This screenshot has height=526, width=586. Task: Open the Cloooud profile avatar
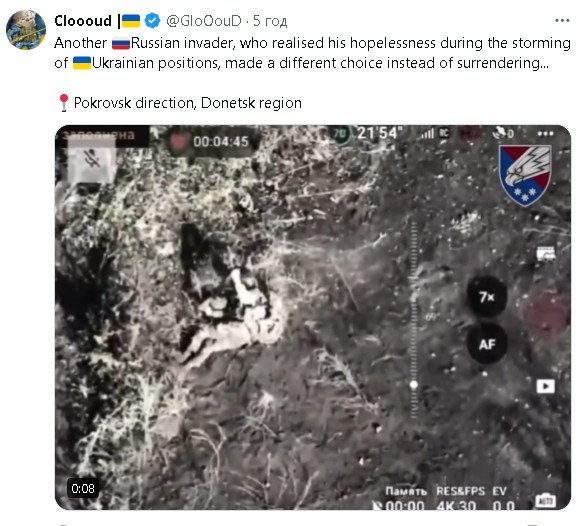click(x=26, y=30)
